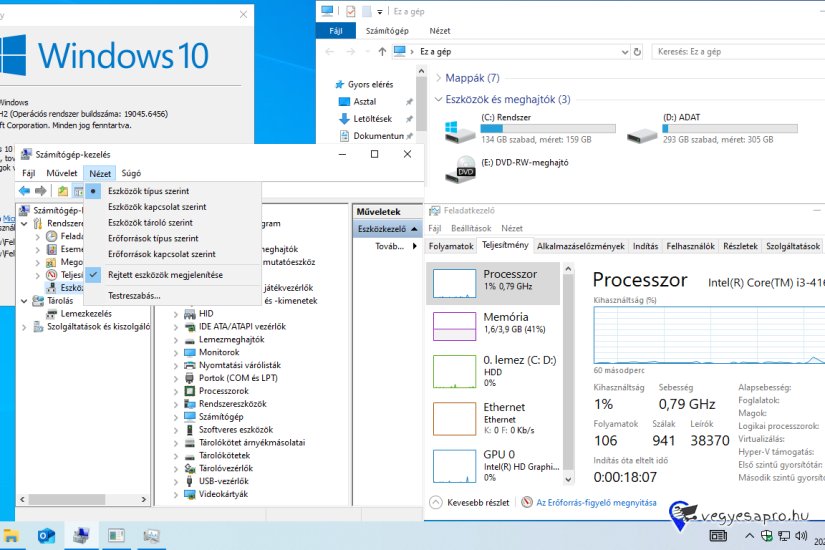This screenshot has width=825, height=550.
Task: Collapse the Eszközök és meghajtók group
Action: tap(438, 99)
